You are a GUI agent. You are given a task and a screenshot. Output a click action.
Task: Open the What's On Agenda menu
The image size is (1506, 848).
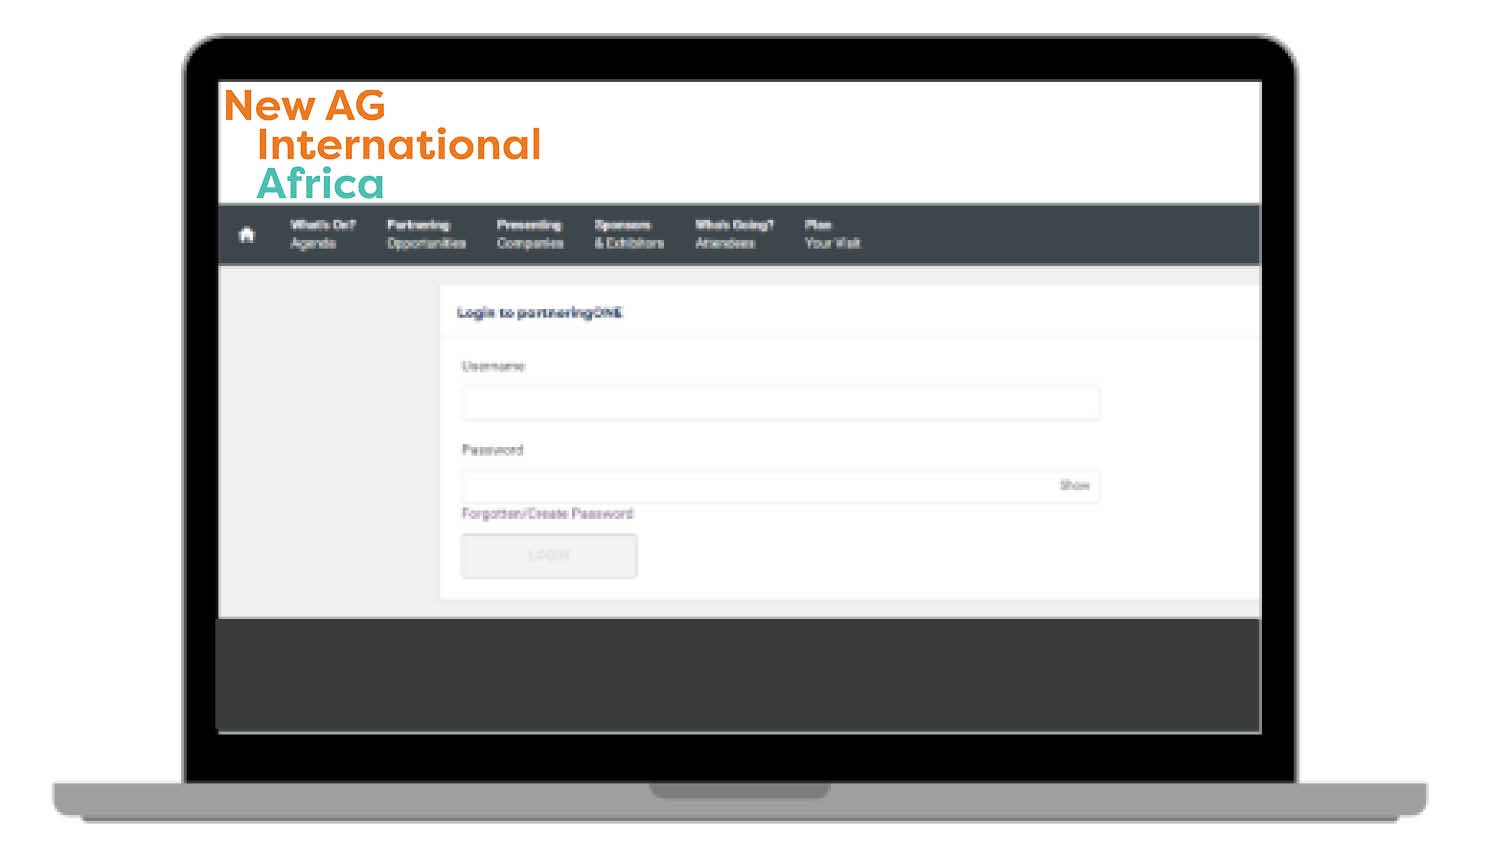pyautogui.click(x=322, y=234)
